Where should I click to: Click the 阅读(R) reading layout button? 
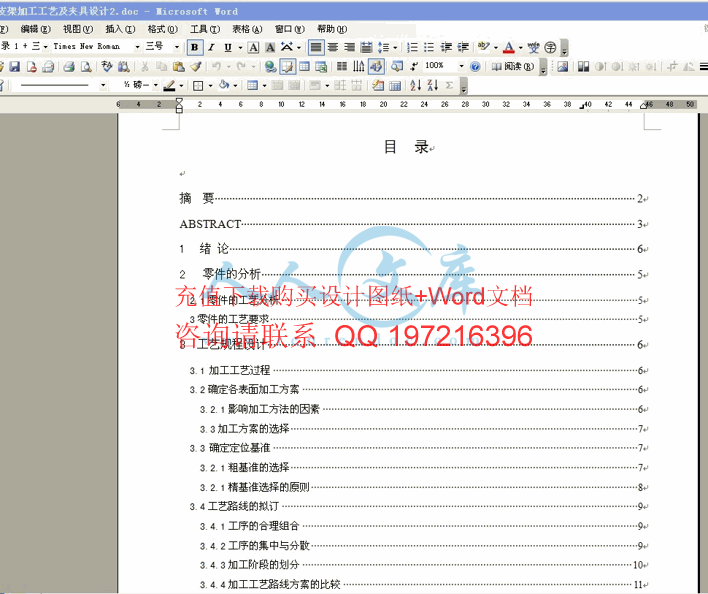[x=512, y=66]
